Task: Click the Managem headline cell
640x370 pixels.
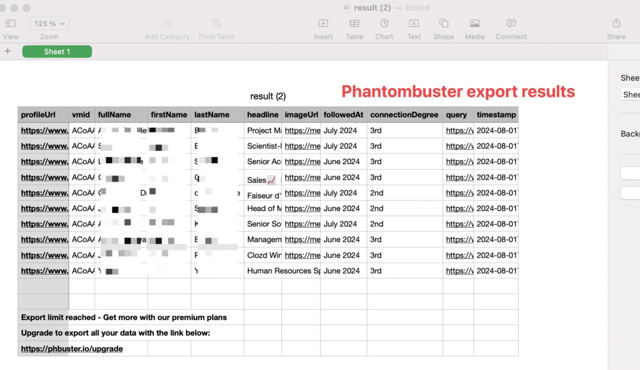Action: pos(263,239)
